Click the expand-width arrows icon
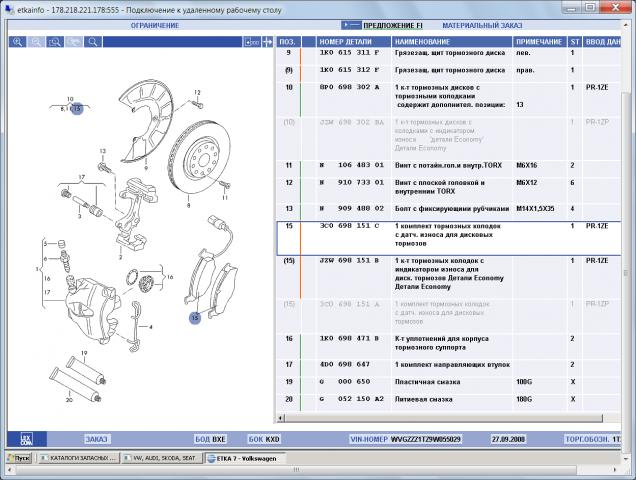636x480 pixels. coord(267,42)
